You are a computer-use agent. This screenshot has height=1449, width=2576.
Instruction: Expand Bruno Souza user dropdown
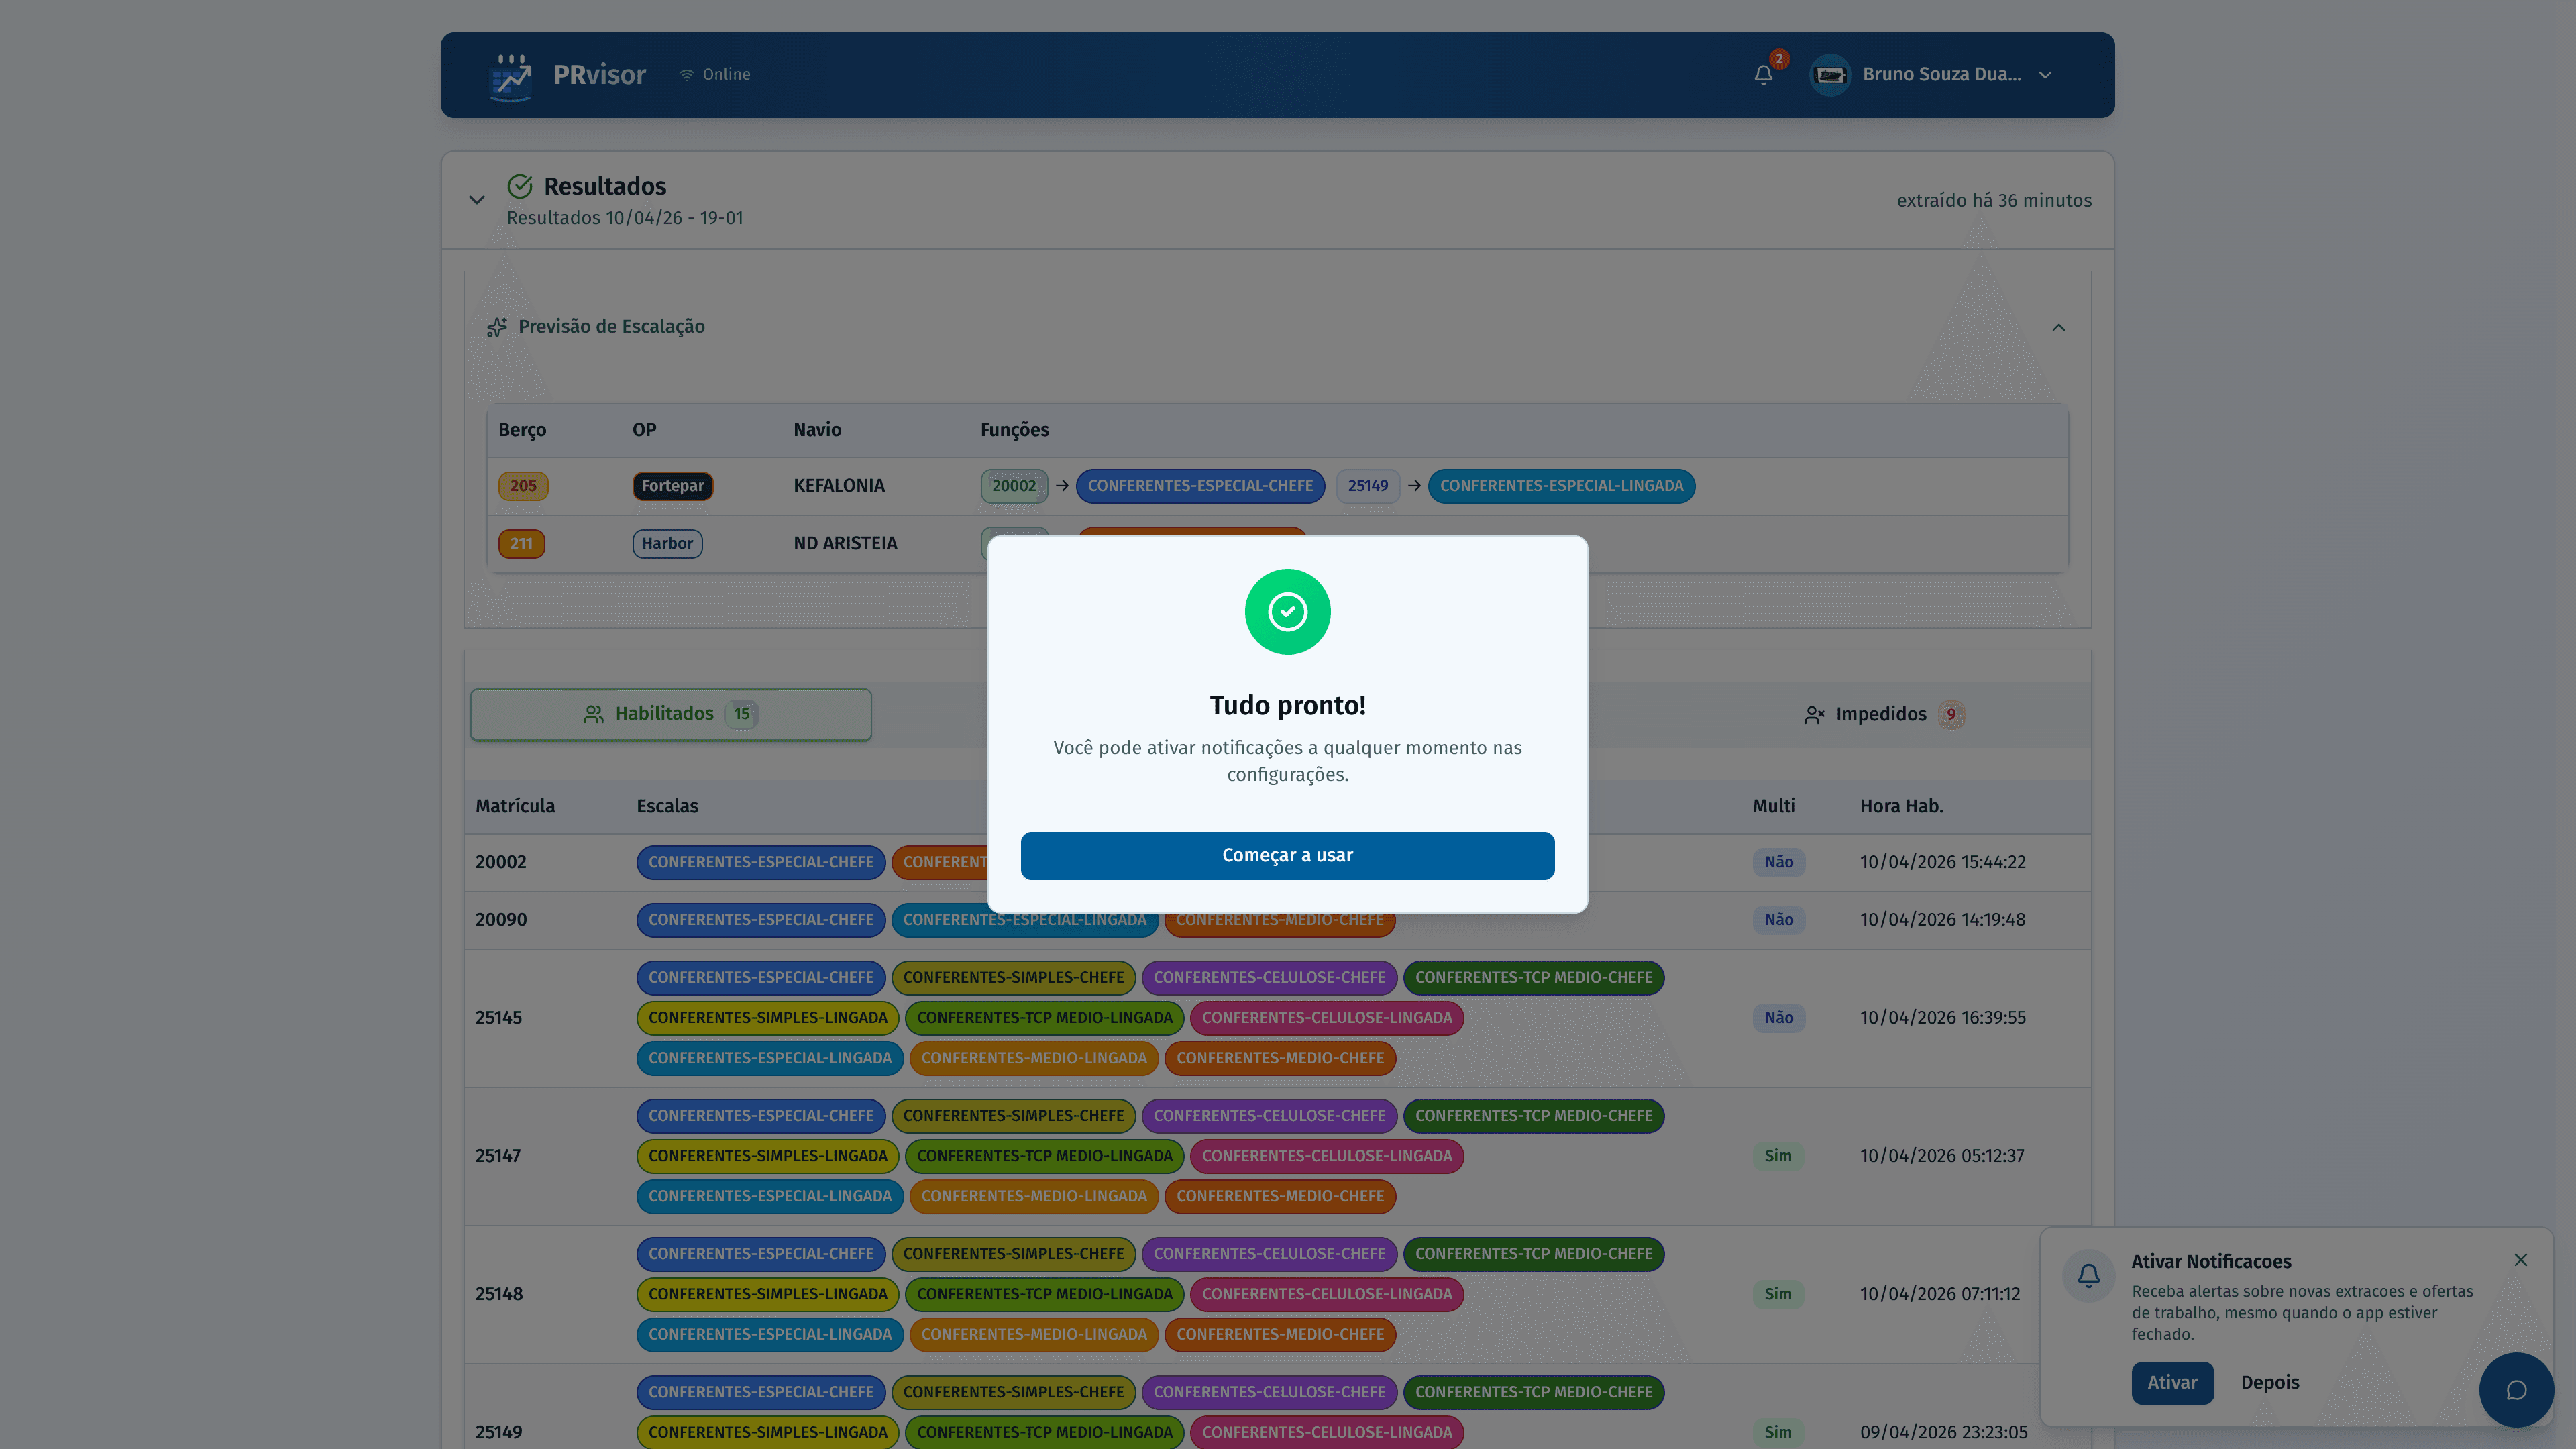coord(2045,75)
